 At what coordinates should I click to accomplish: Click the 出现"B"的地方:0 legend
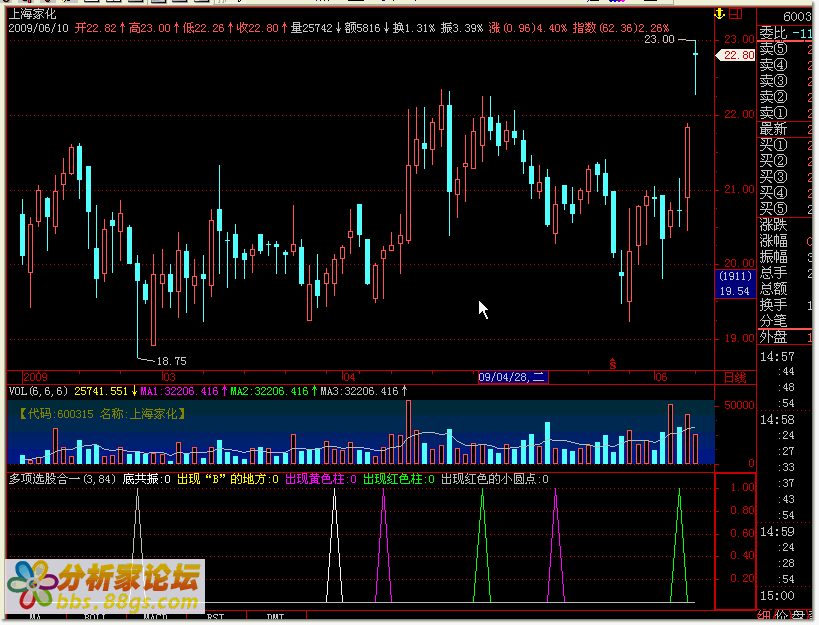tap(228, 479)
